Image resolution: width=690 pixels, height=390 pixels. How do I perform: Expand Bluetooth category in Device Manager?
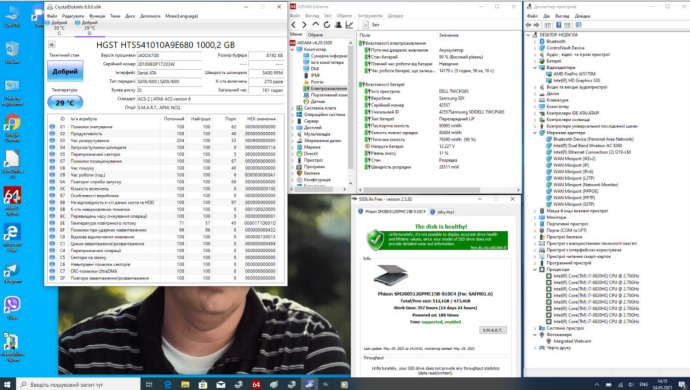click(536, 41)
